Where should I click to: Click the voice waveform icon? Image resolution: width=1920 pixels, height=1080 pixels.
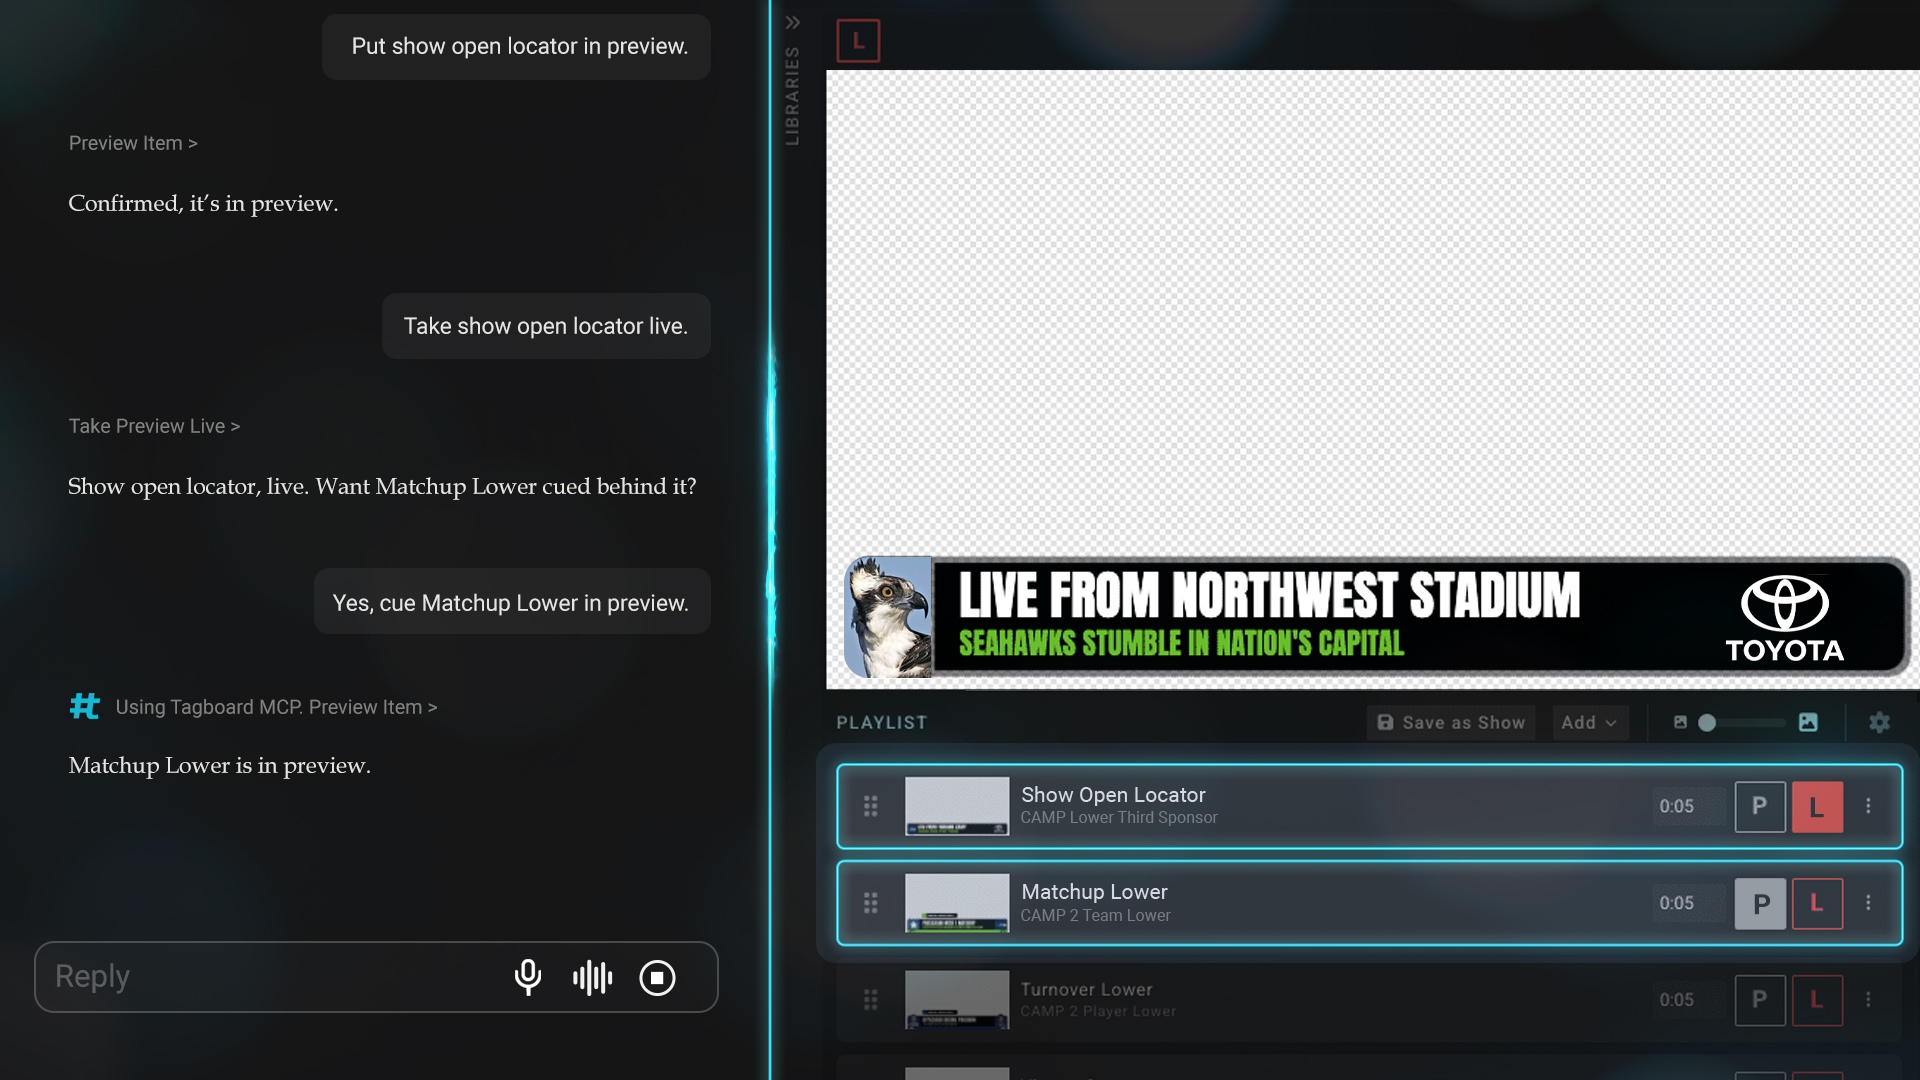(x=592, y=977)
